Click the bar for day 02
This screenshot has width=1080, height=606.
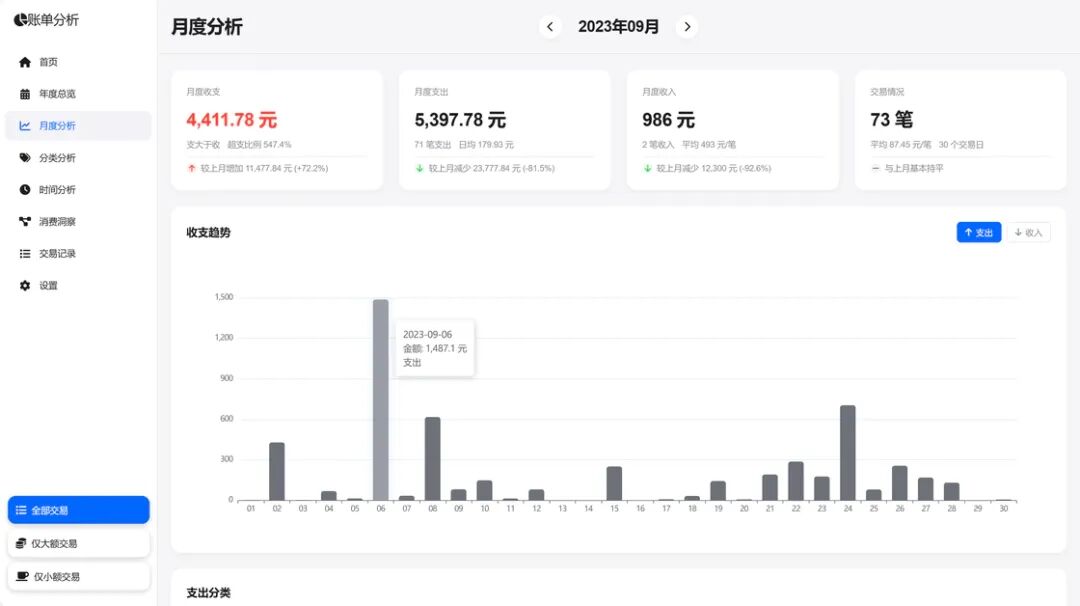tap(277, 471)
